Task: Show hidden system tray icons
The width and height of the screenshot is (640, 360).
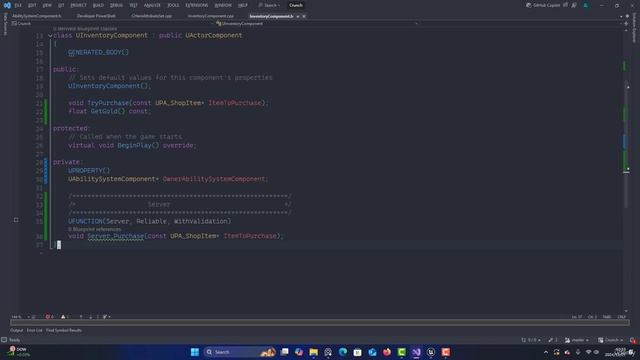Action: tap(546, 352)
